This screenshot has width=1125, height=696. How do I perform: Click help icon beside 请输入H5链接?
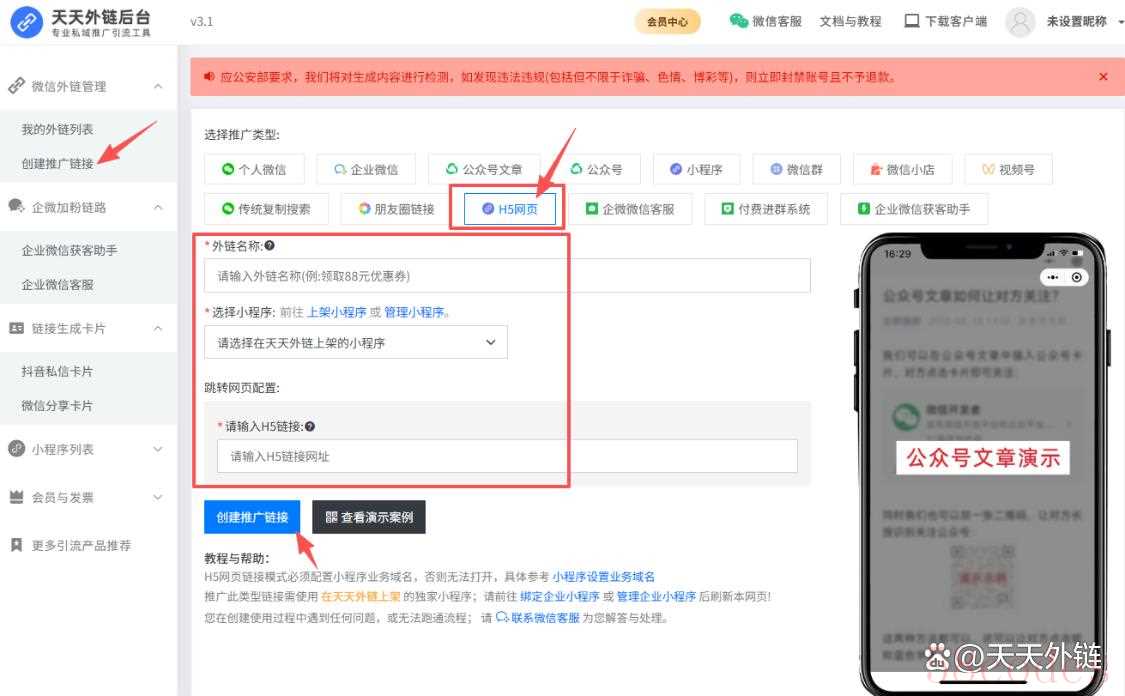pyautogui.click(x=310, y=426)
